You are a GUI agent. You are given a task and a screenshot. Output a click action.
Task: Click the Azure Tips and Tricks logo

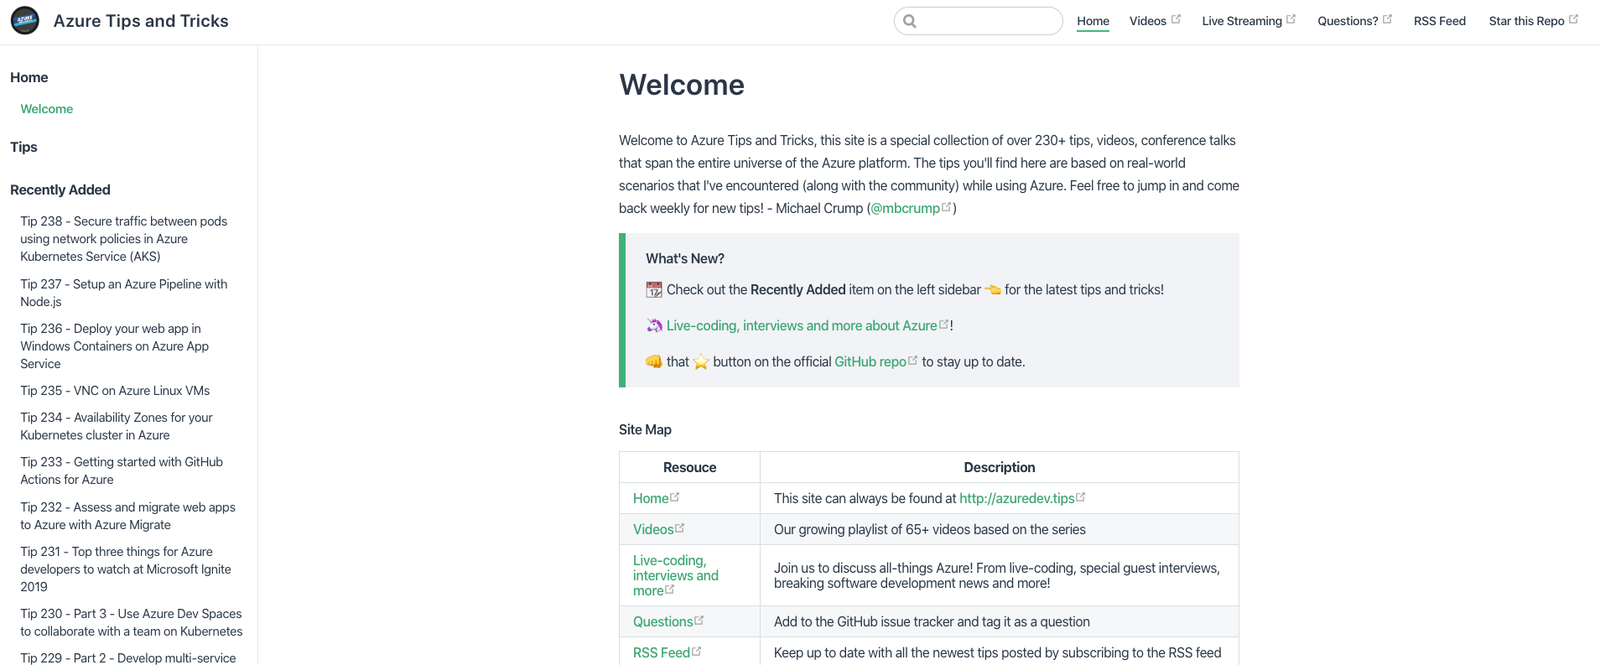25,21
